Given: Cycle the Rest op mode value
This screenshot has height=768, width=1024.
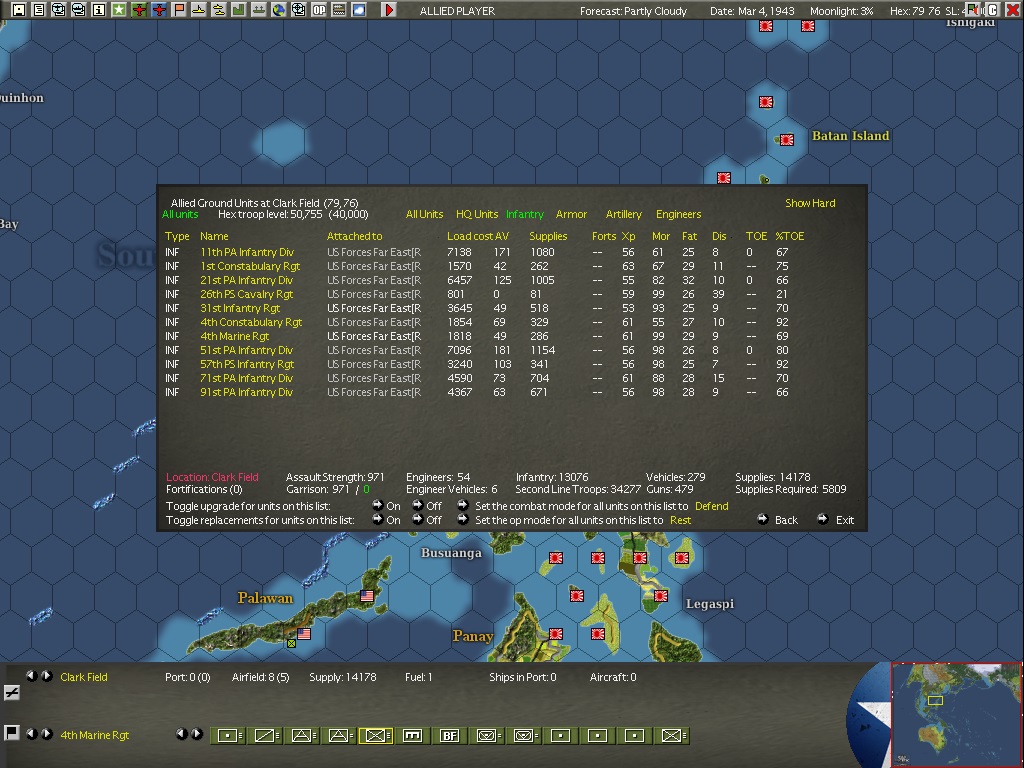Looking at the screenshot, I should click(x=680, y=520).
